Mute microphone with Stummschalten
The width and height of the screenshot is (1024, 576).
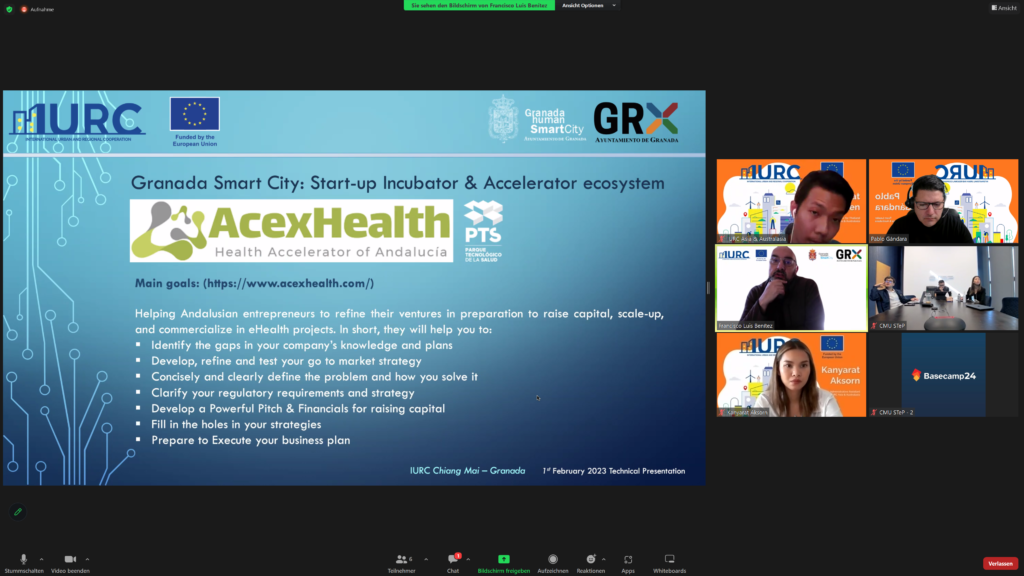[x=23, y=560]
